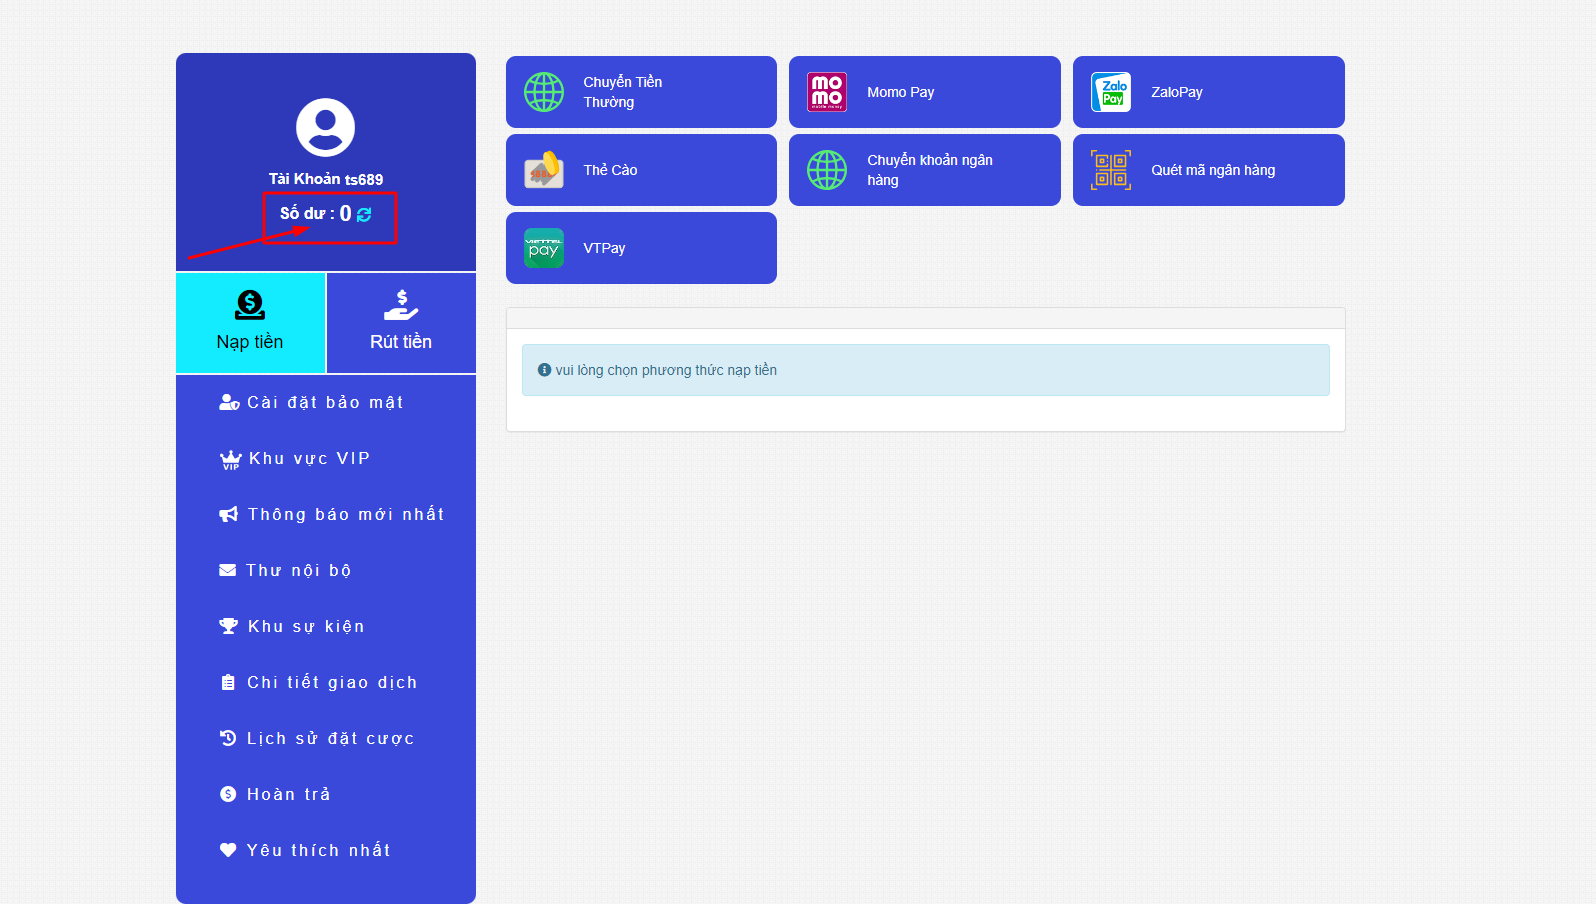Switch to the Rút tiền withdraw tab
The height and width of the screenshot is (904, 1596).
point(401,323)
